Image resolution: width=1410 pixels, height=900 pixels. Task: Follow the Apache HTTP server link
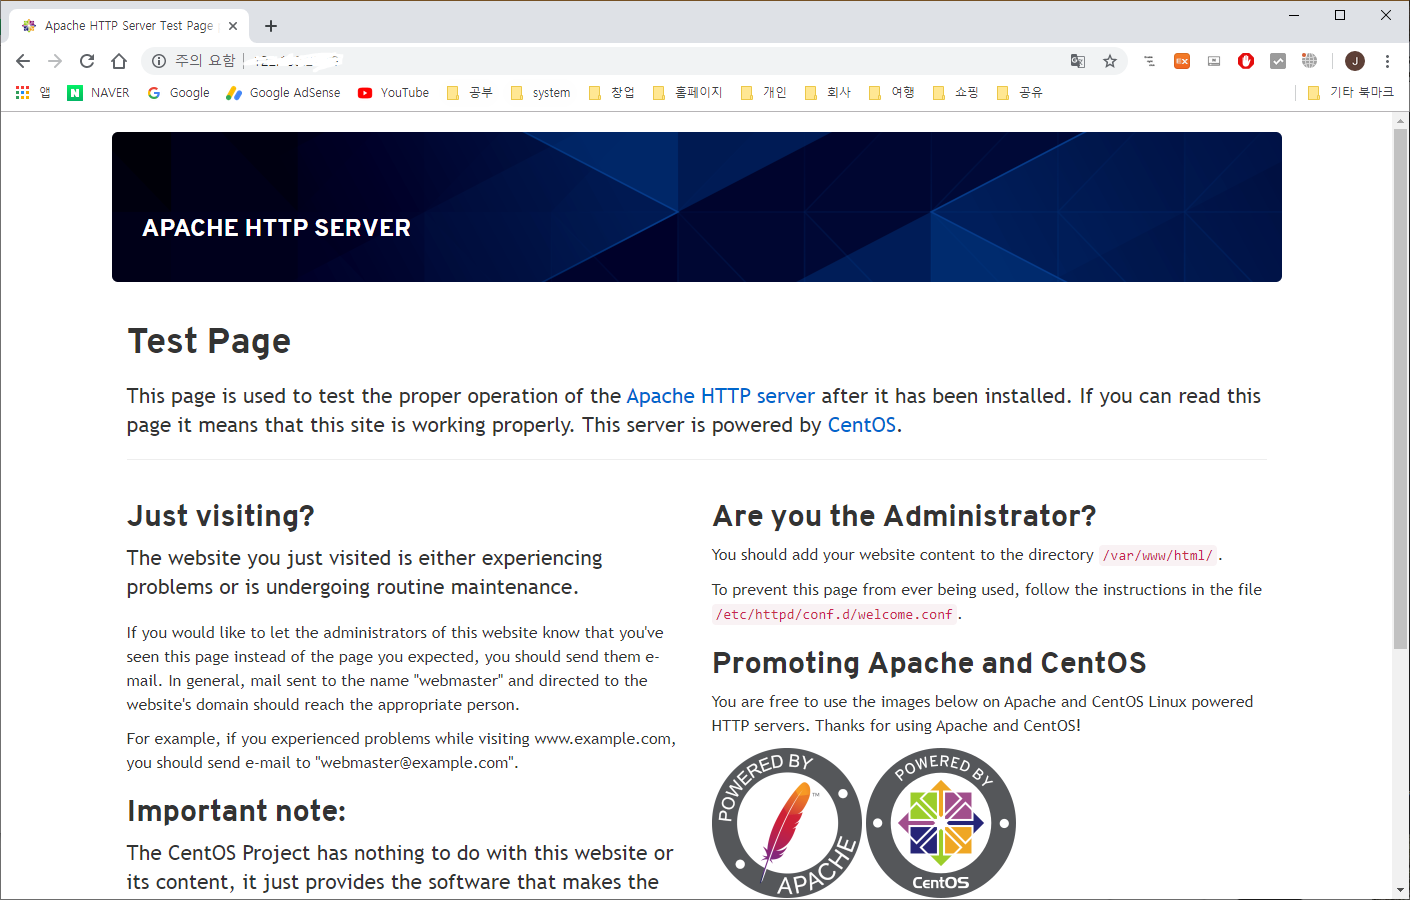point(720,396)
